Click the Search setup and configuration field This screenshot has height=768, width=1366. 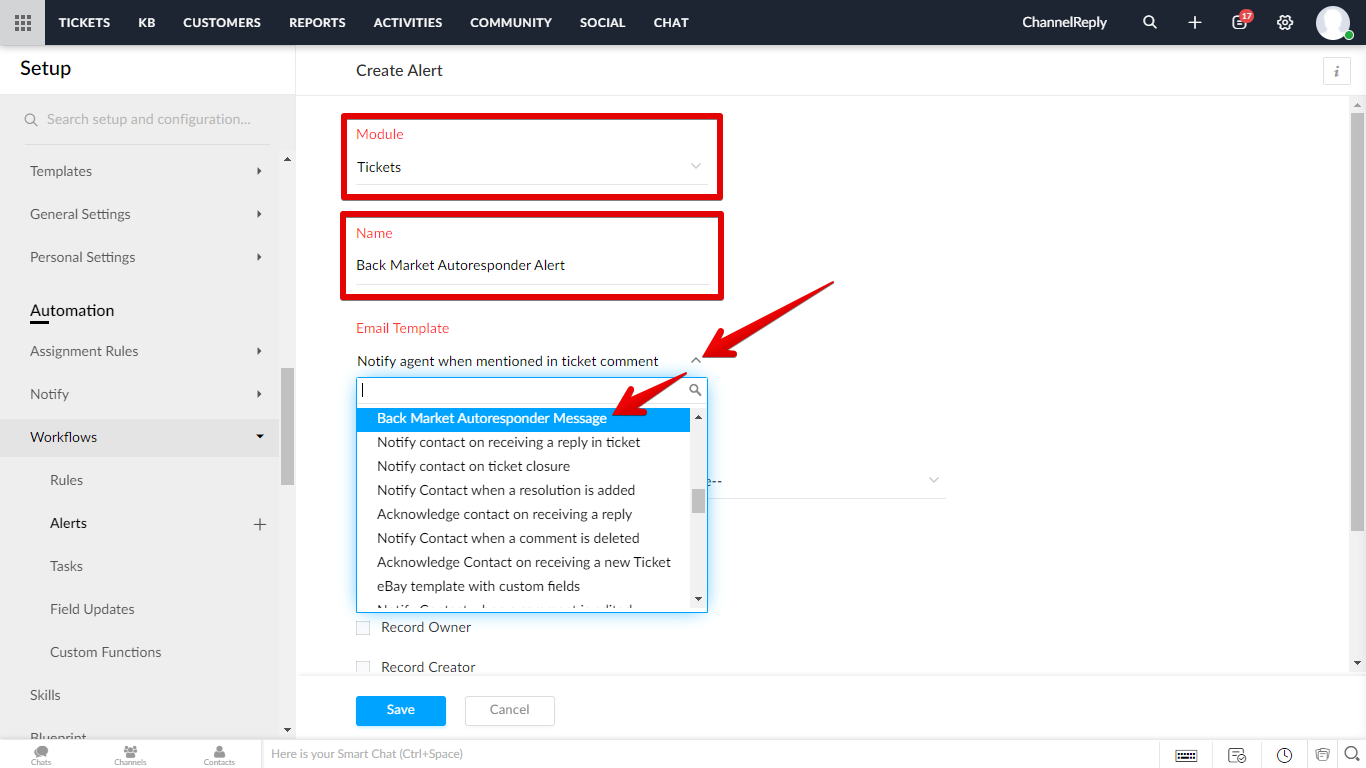[148, 119]
